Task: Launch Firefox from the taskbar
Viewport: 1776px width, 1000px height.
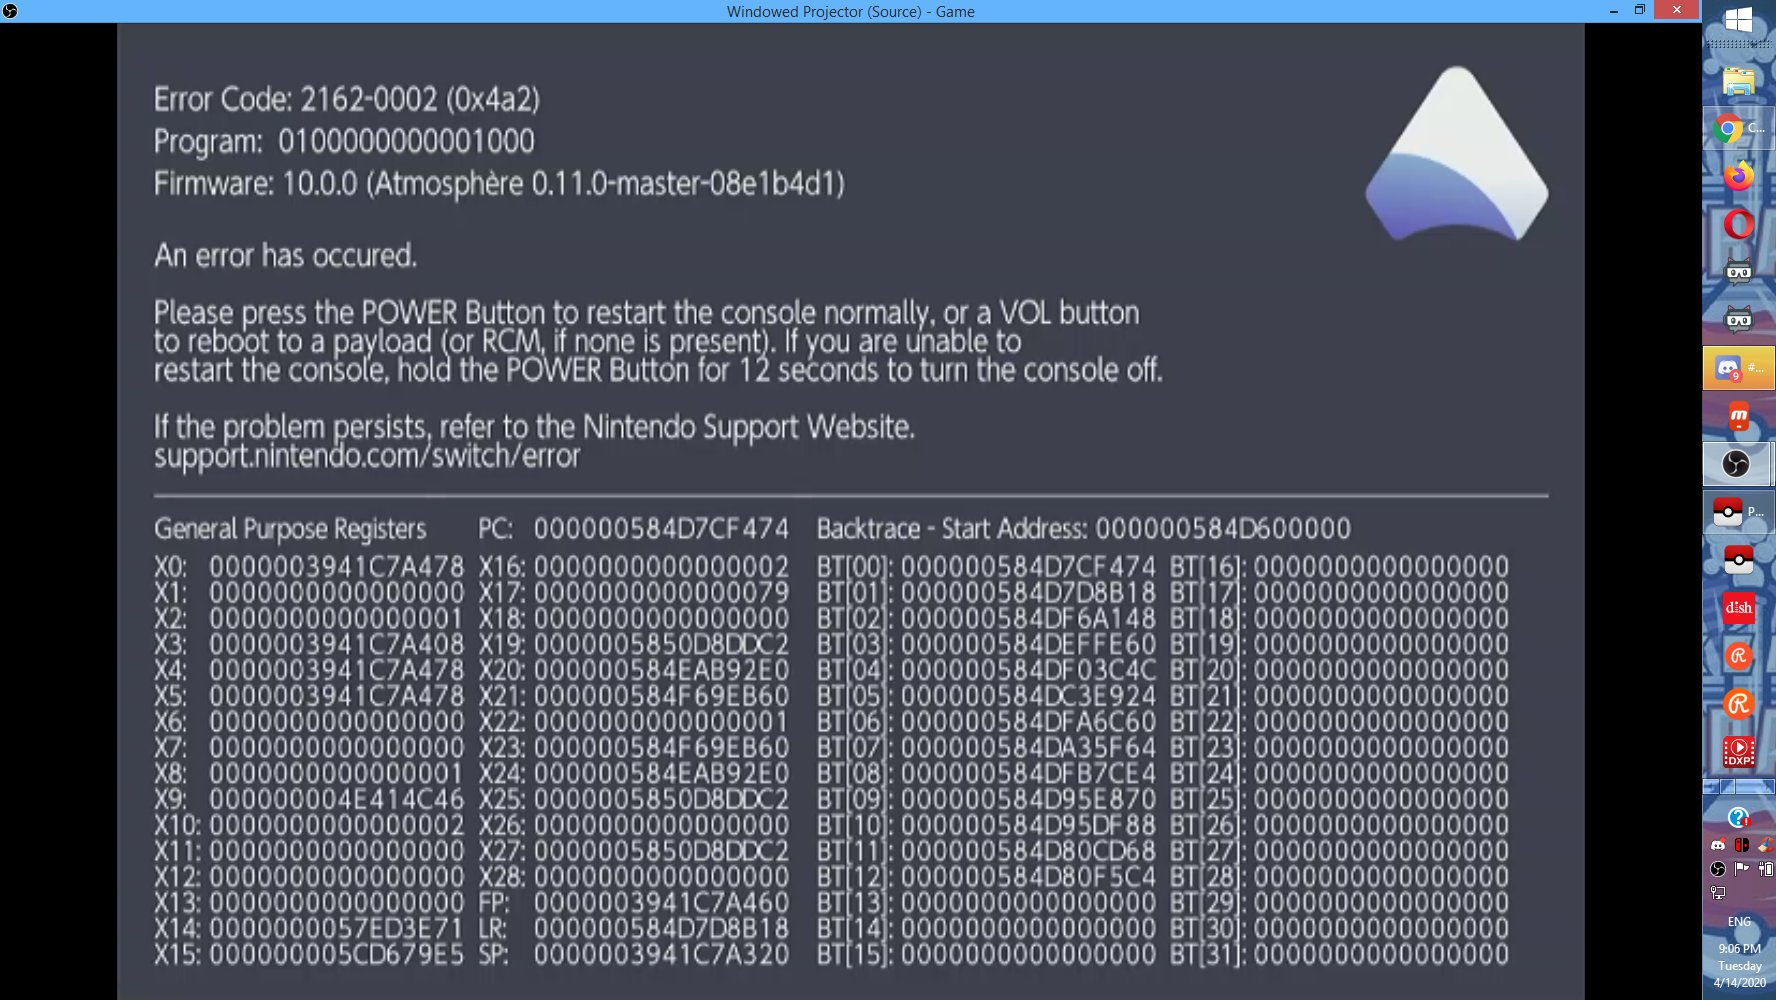Action: pyautogui.click(x=1739, y=177)
